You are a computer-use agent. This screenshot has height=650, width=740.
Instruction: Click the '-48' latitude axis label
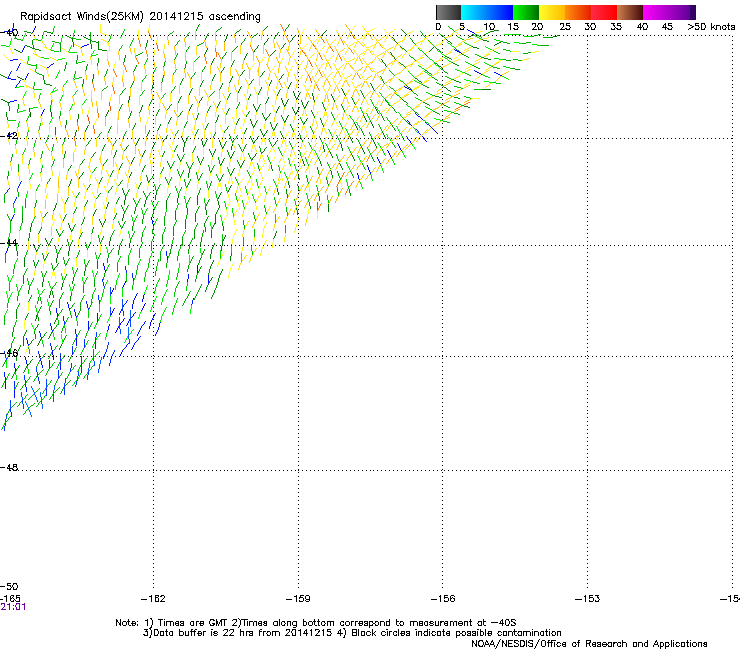point(9,467)
